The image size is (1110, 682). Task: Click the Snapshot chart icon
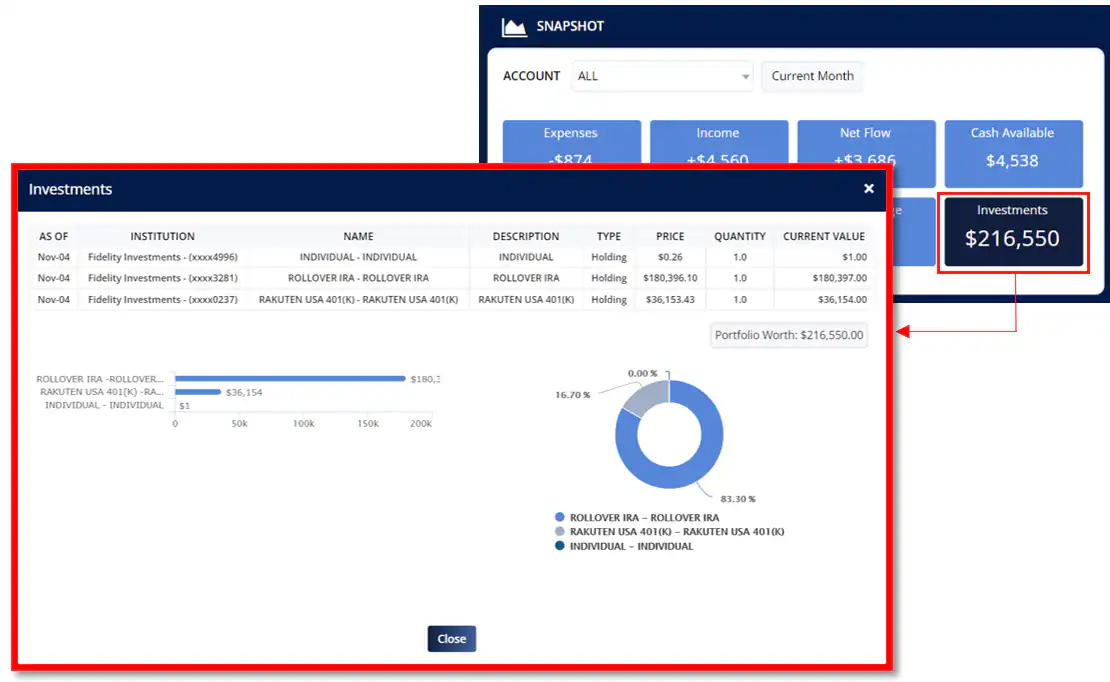pos(514,27)
